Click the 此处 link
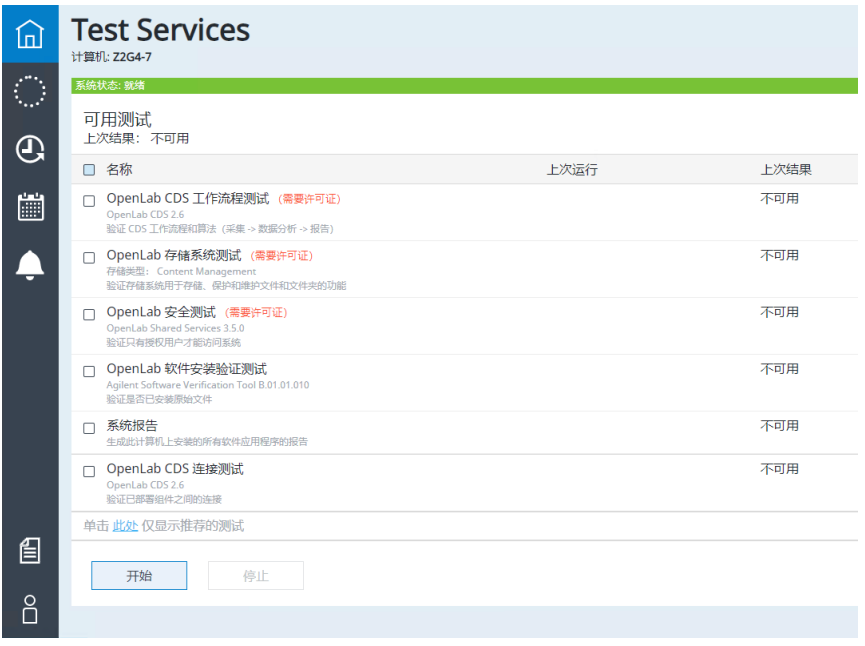This screenshot has width=865, height=646. pos(125,526)
